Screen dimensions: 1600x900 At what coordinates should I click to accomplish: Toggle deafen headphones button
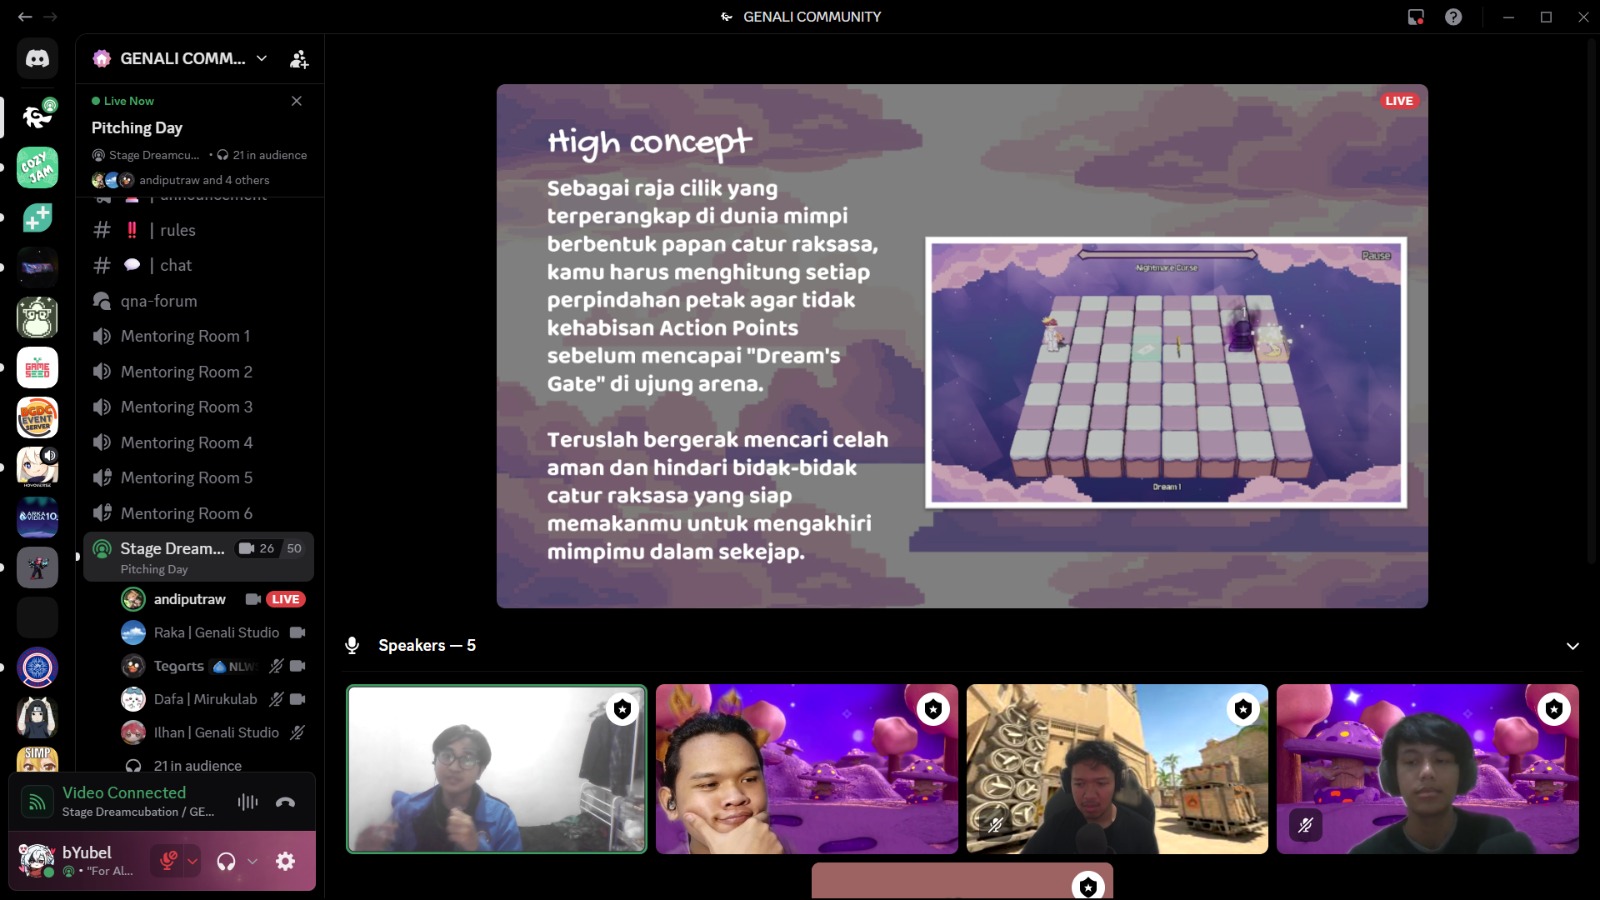coord(226,861)
